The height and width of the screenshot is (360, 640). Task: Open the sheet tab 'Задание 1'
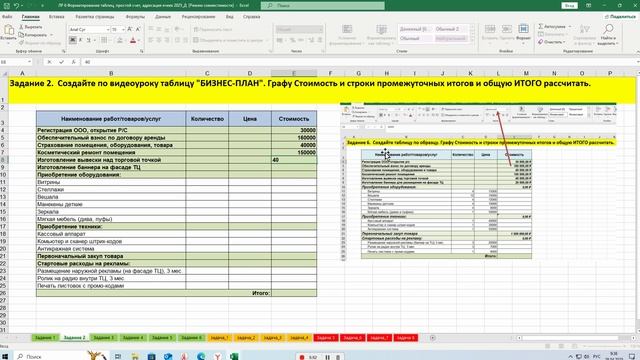44,338
